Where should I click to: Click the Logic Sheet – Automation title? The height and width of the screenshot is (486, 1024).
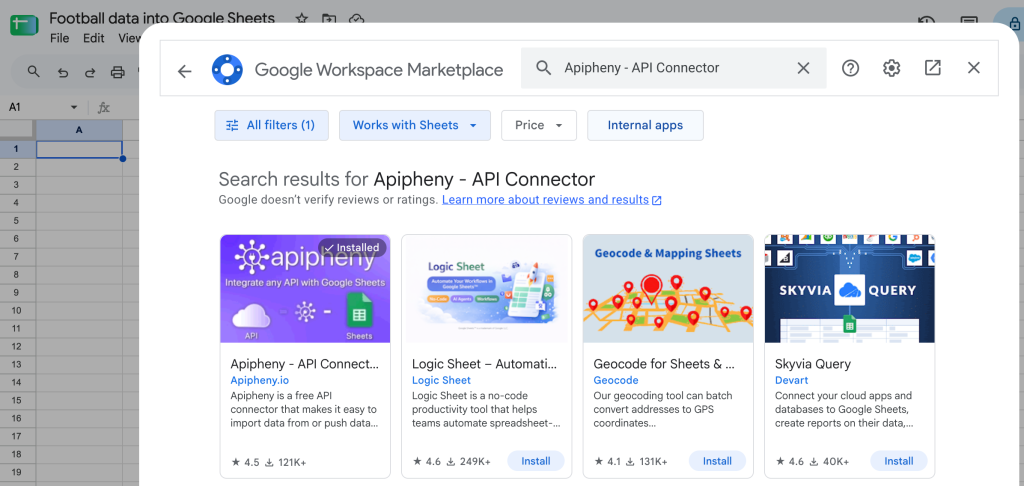(484, 364)
